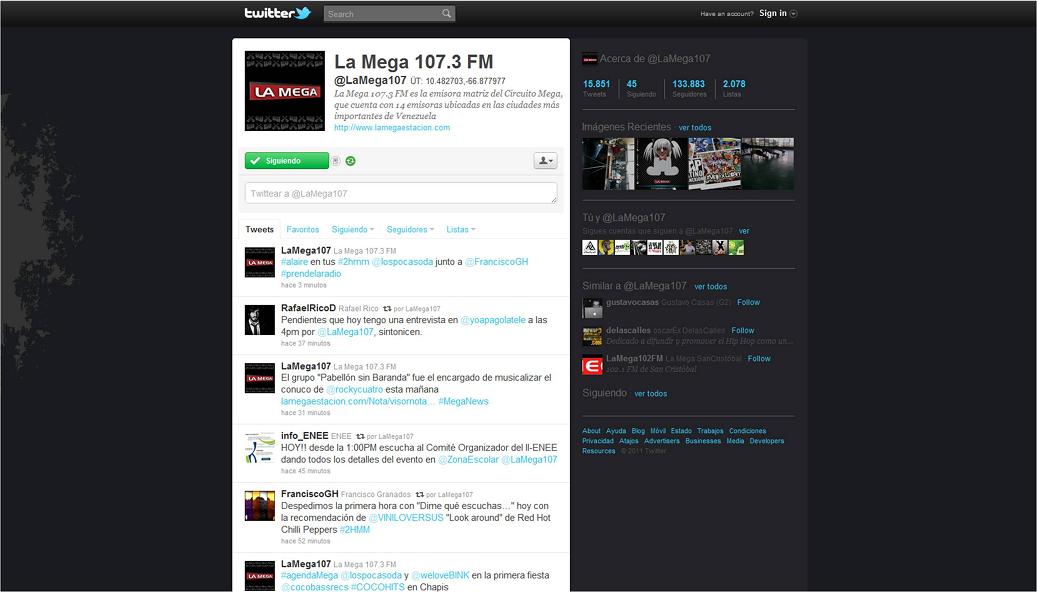Follow the delascalles account

tap(742, 330)
